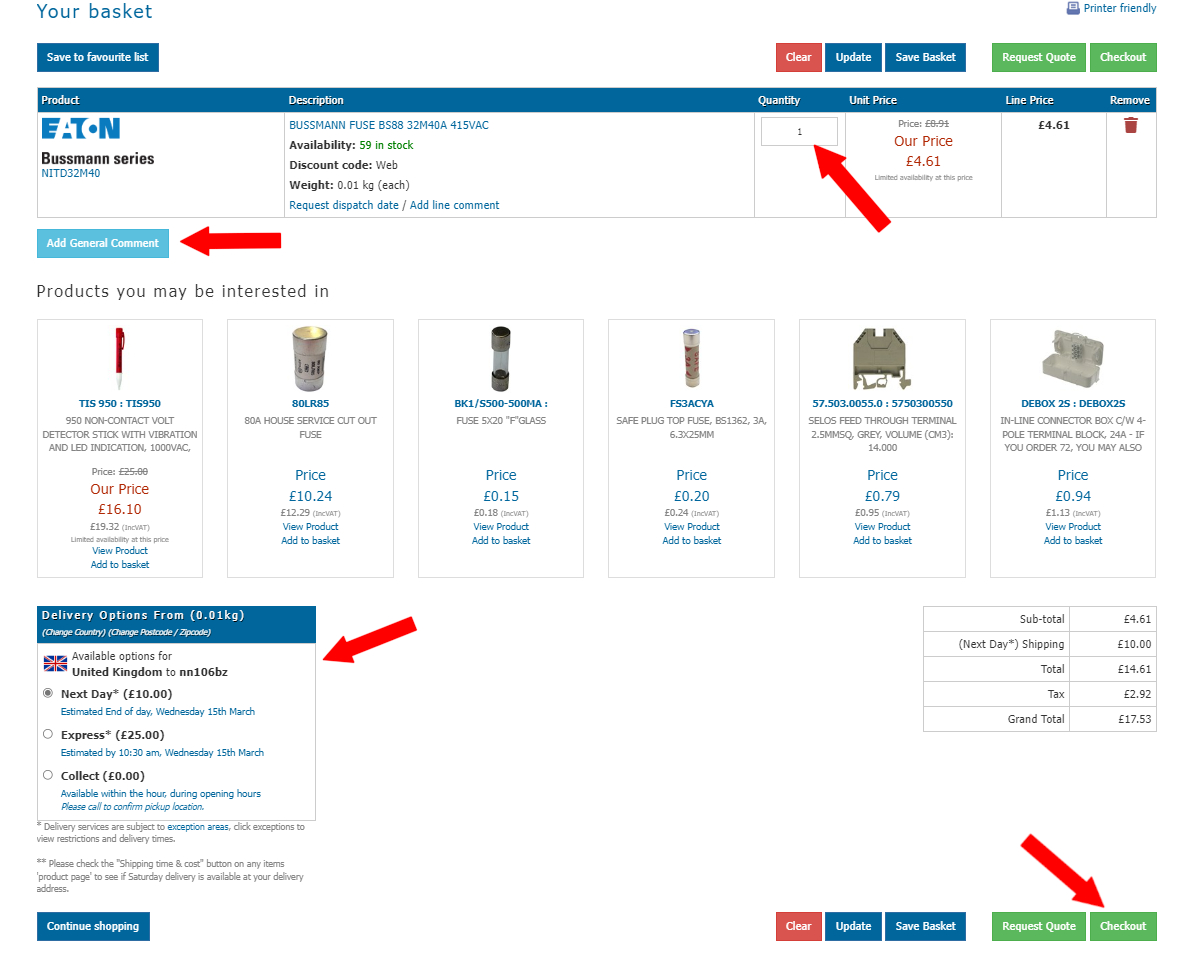Screen dimensions: 1196x954
Task: Click the Add General Comment button
Action: (x=103, y=243)
